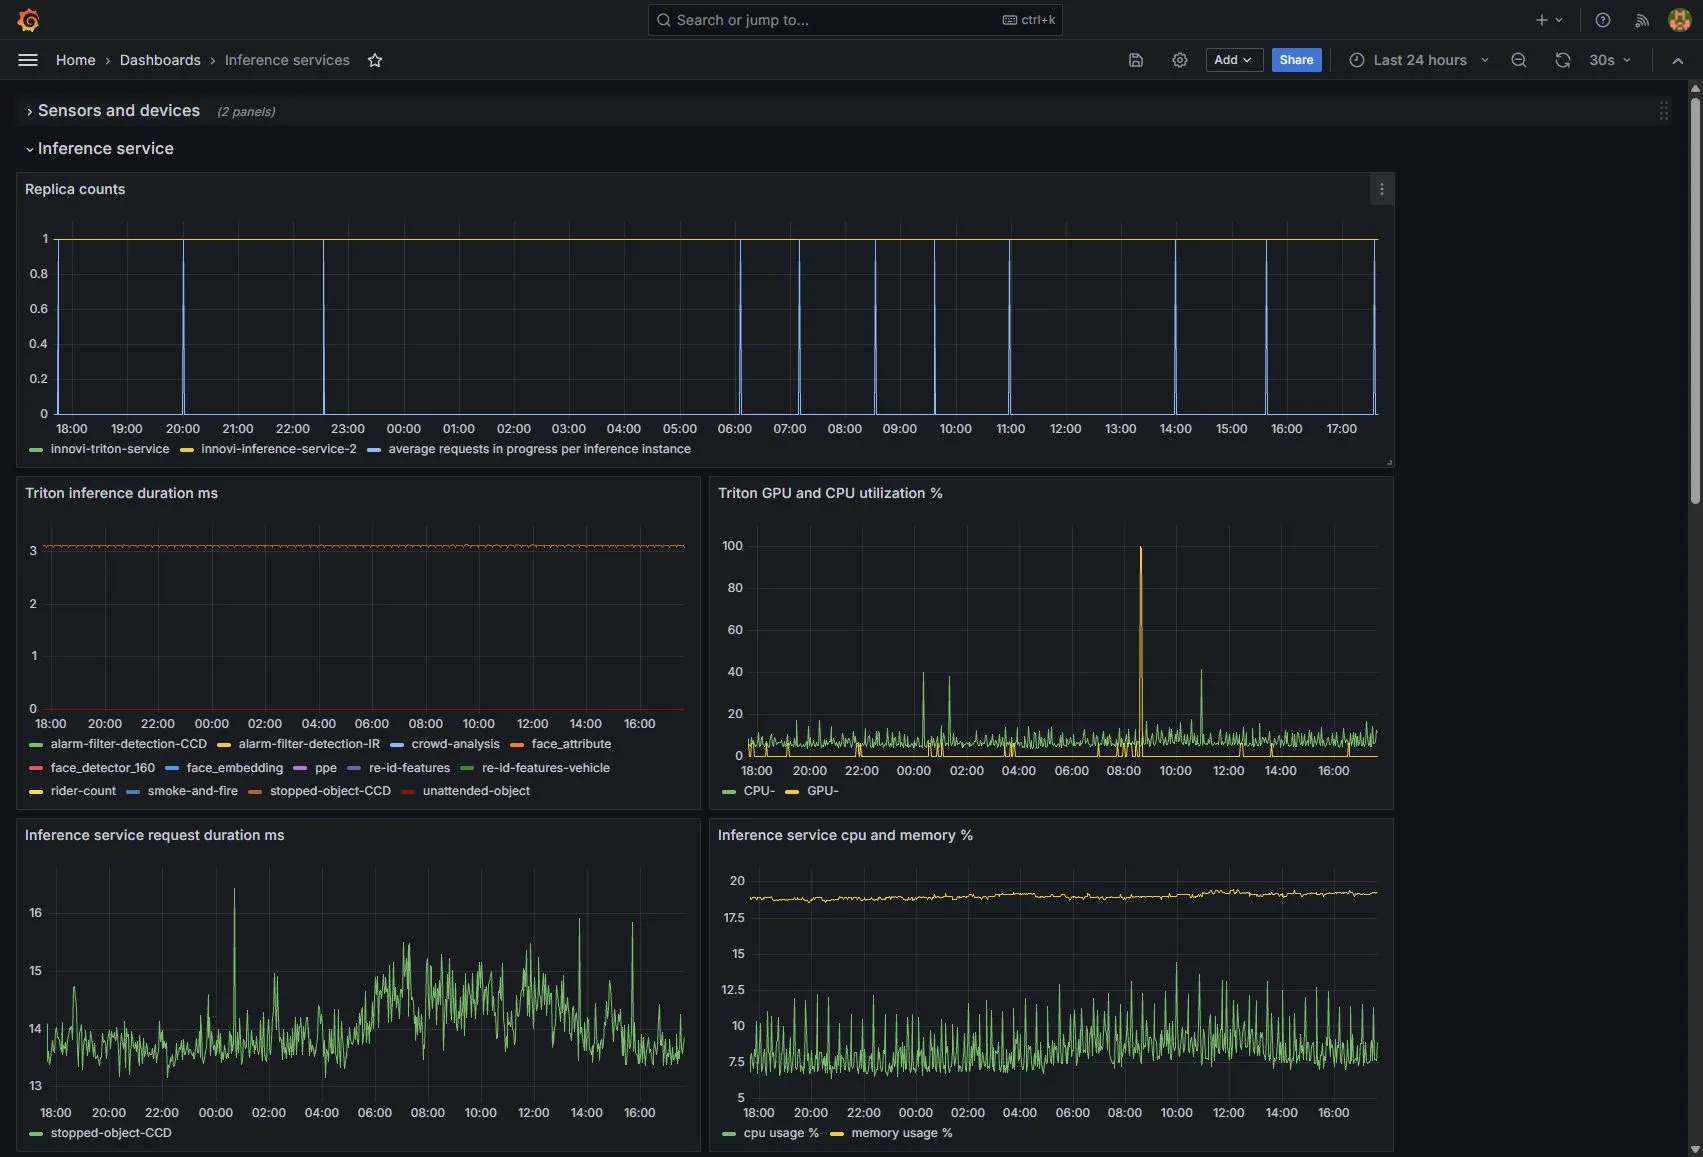Open the Add dropdown
1703x1157 pixels.
pos(1234,60)
